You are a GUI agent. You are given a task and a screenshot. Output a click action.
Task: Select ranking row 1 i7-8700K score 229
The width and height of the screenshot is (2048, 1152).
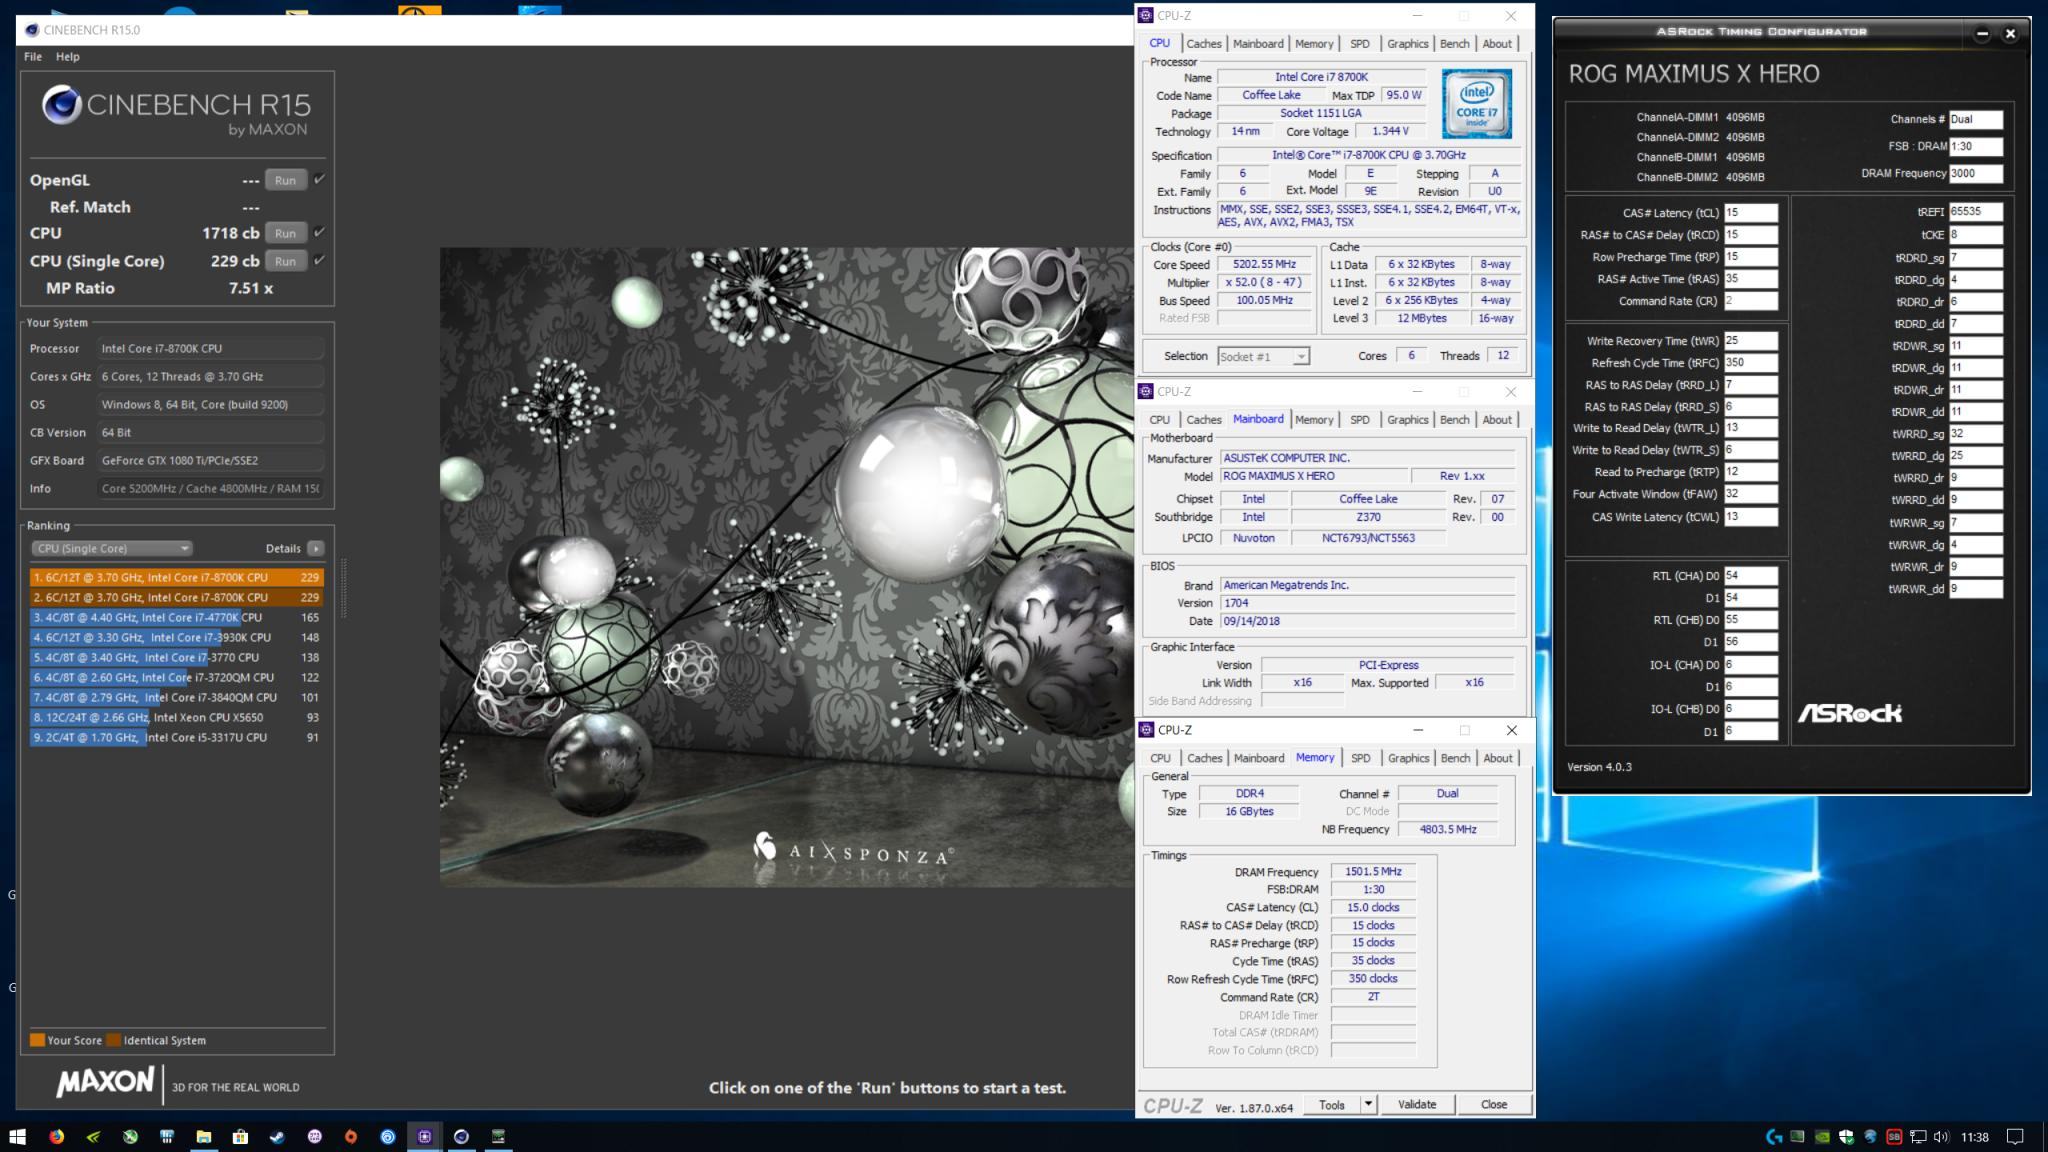[177, 577]
